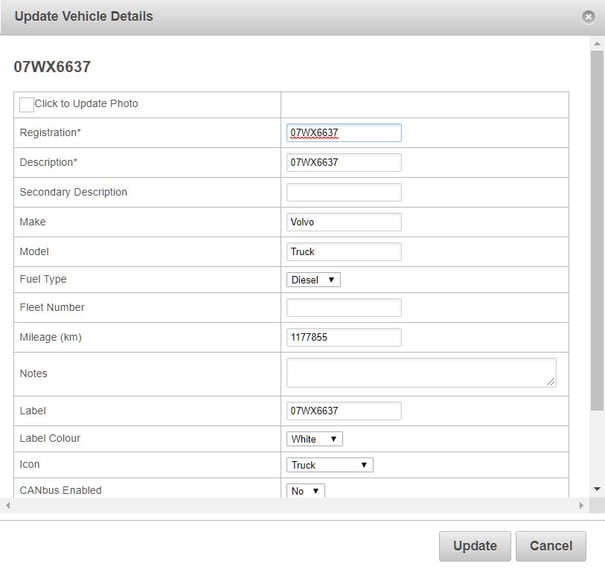Image resolution: width=605 pixels, height=572 pixels.
Task: Click inside the Notes text area
Action: [x=421, y=373]
